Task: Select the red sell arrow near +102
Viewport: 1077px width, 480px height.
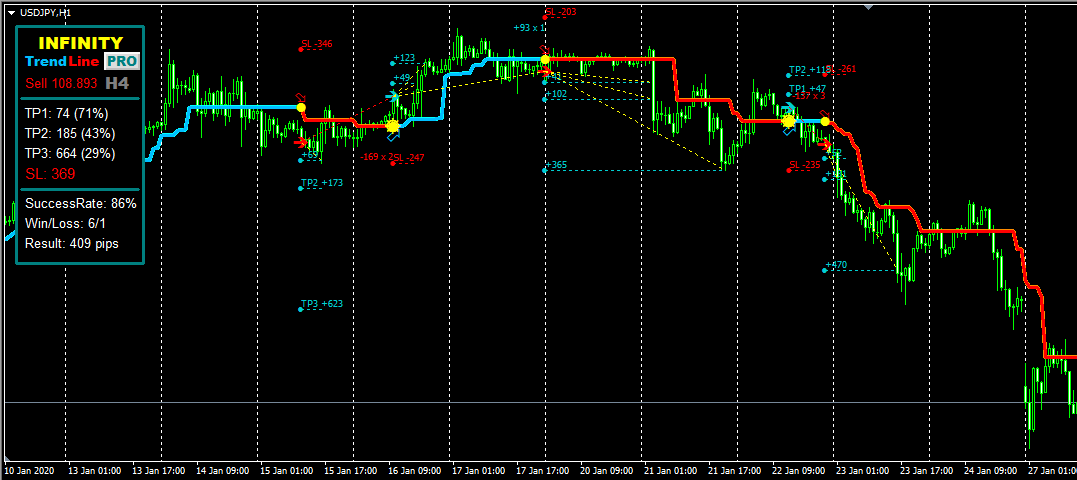Action: coord(544,71)
